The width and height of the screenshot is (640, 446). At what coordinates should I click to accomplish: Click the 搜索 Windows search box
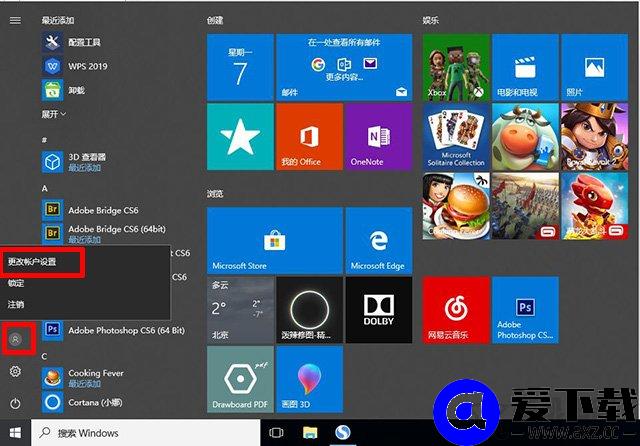[146, 433]
